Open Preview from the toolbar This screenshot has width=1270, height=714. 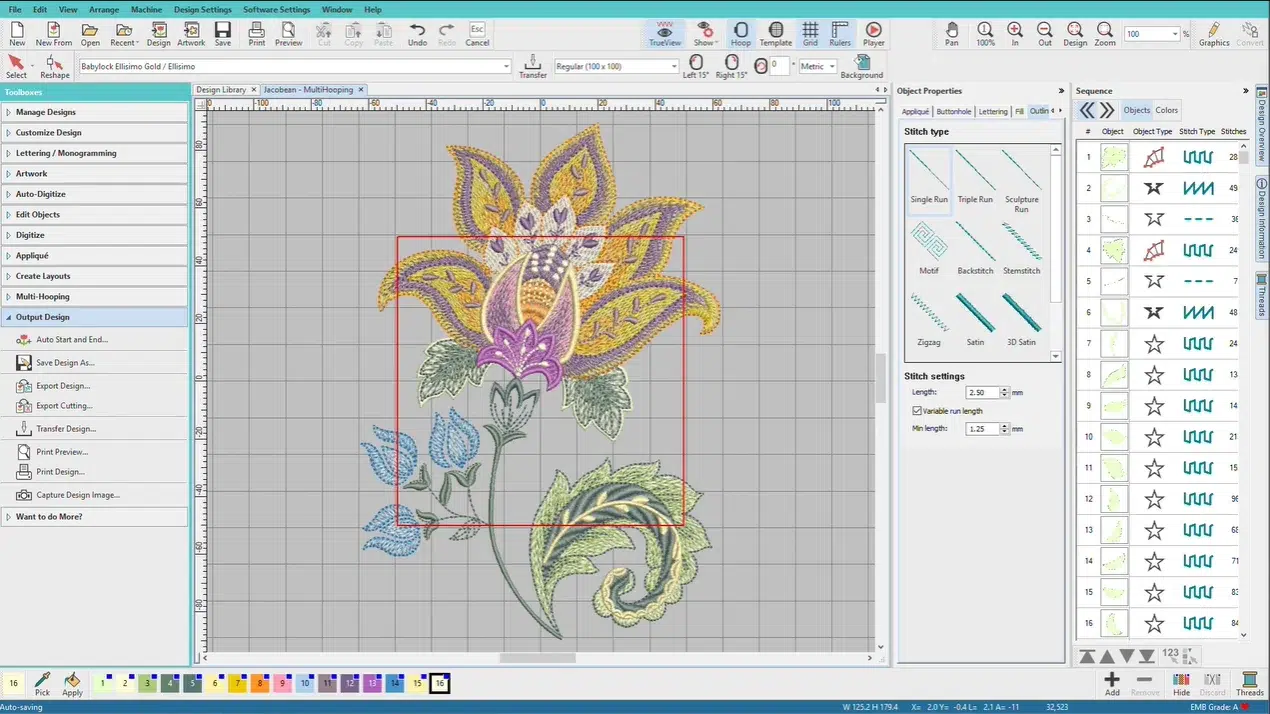pos(288,34)
